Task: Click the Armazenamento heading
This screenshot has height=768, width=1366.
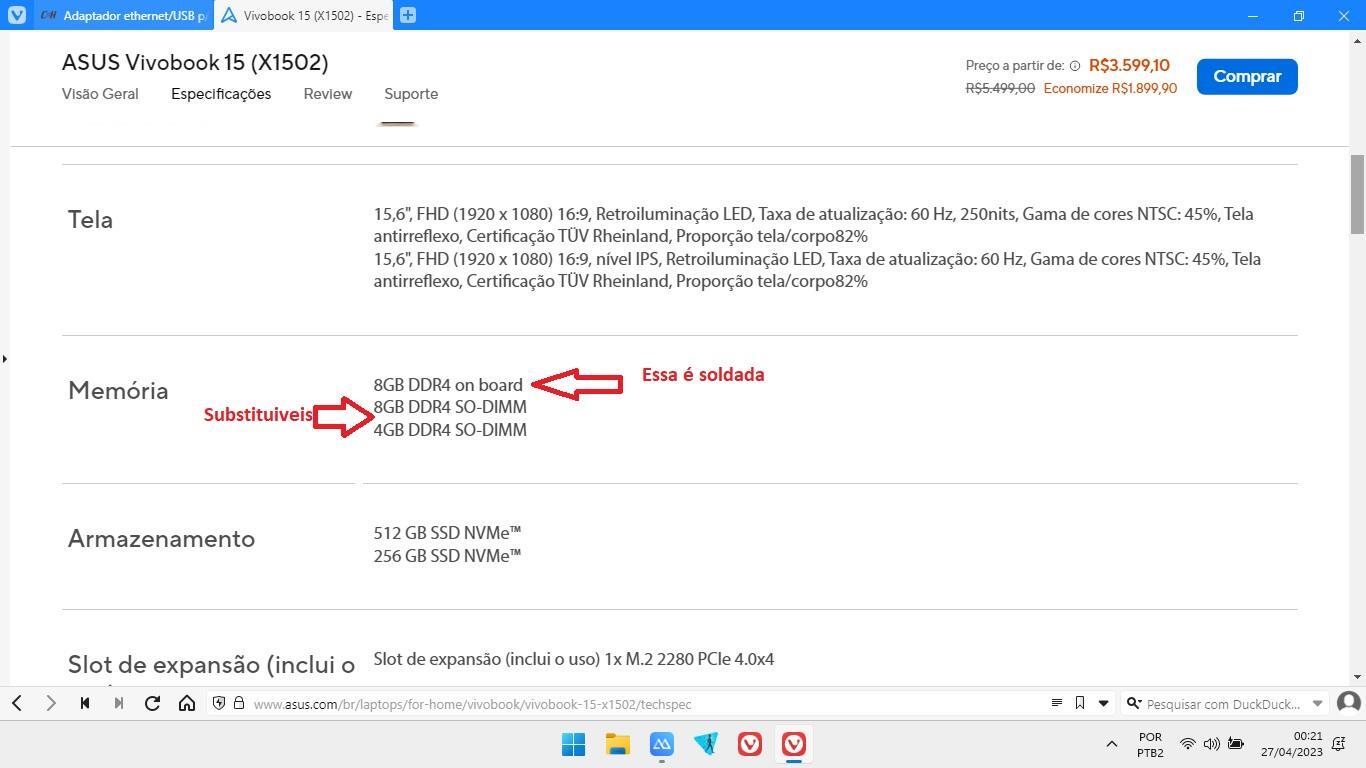Action: (161, 539)
